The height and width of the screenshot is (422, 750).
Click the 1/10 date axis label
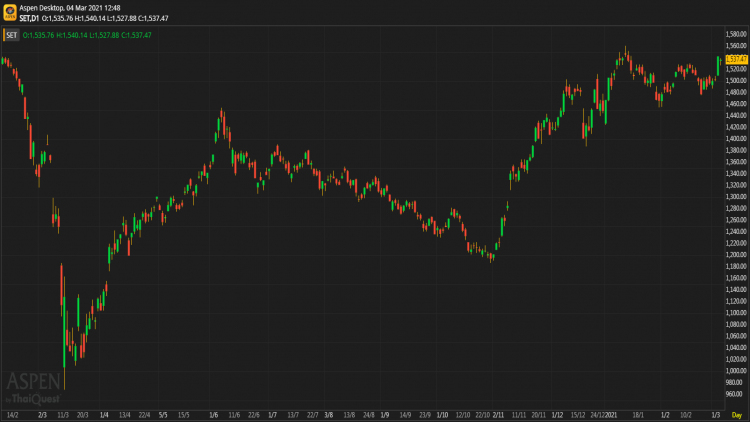442,415
